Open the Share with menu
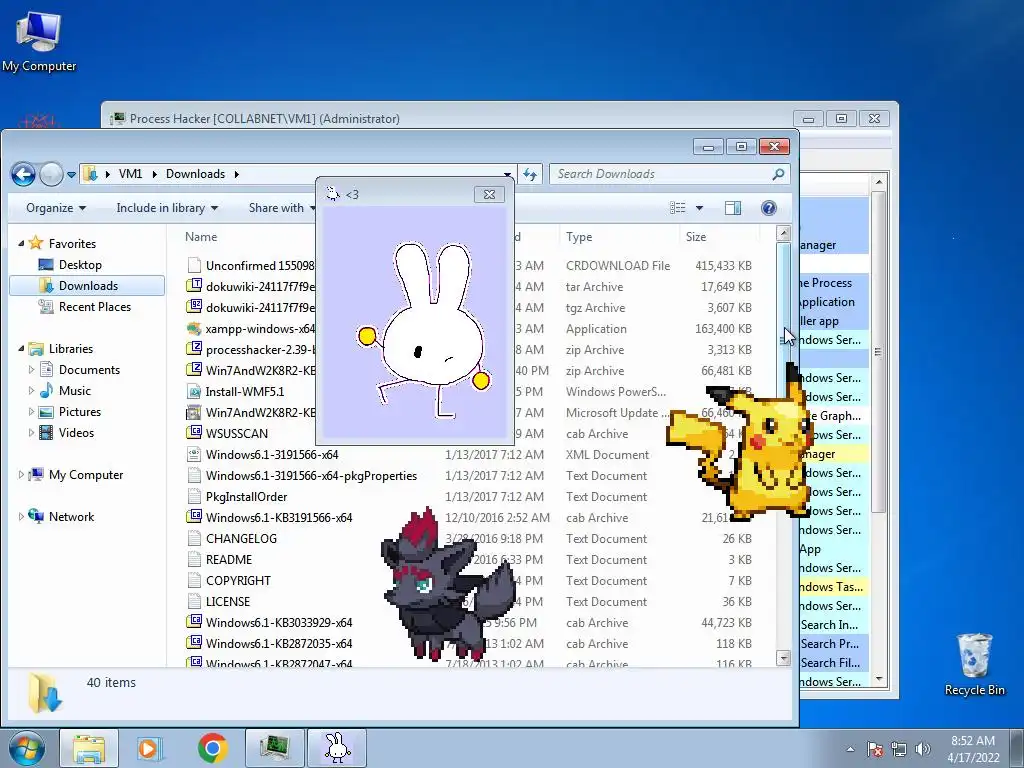1024x768 pixels. pos(281,208)
